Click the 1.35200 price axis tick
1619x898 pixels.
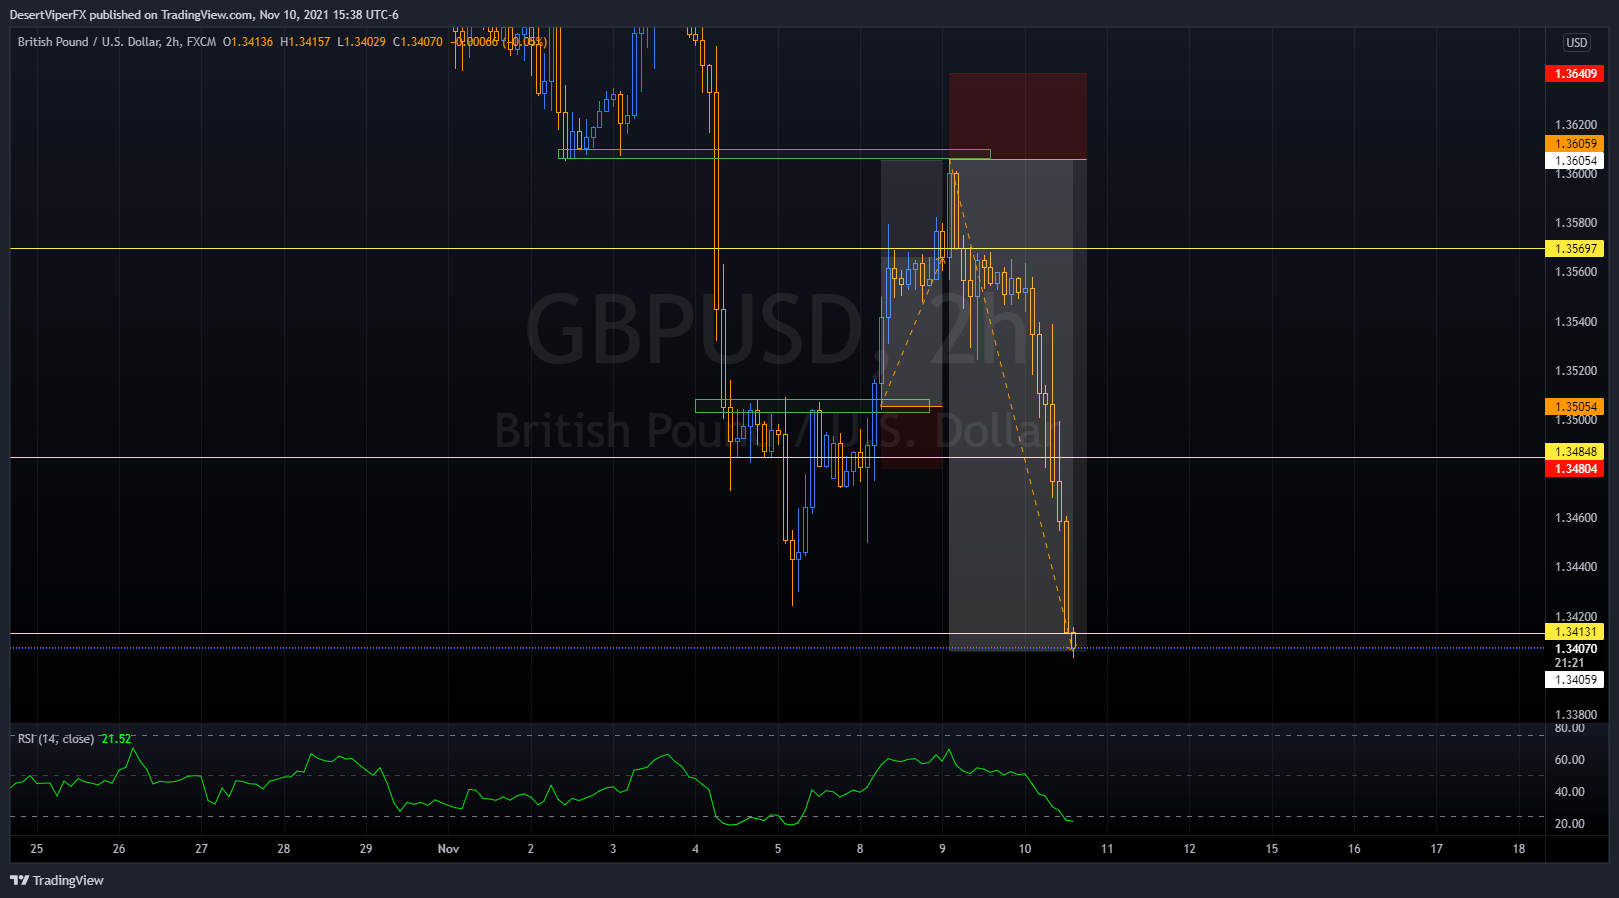coord(1576,371)
